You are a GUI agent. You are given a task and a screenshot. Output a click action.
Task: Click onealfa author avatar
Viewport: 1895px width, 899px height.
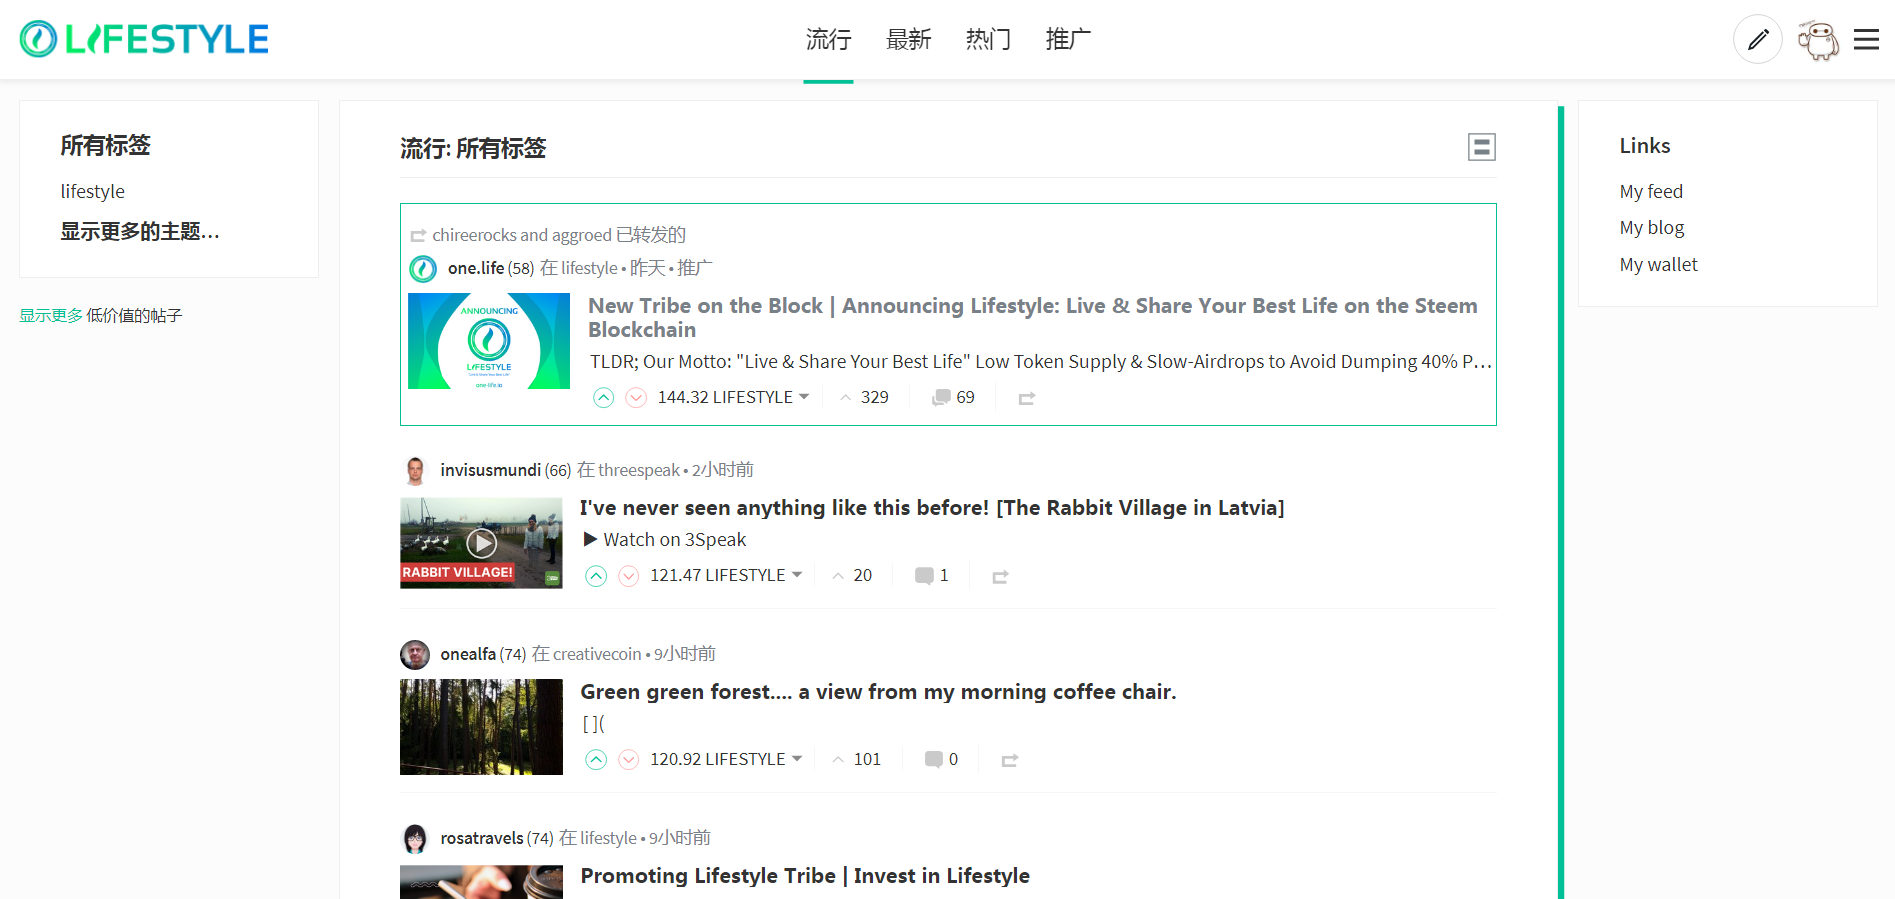coord(415,655)
